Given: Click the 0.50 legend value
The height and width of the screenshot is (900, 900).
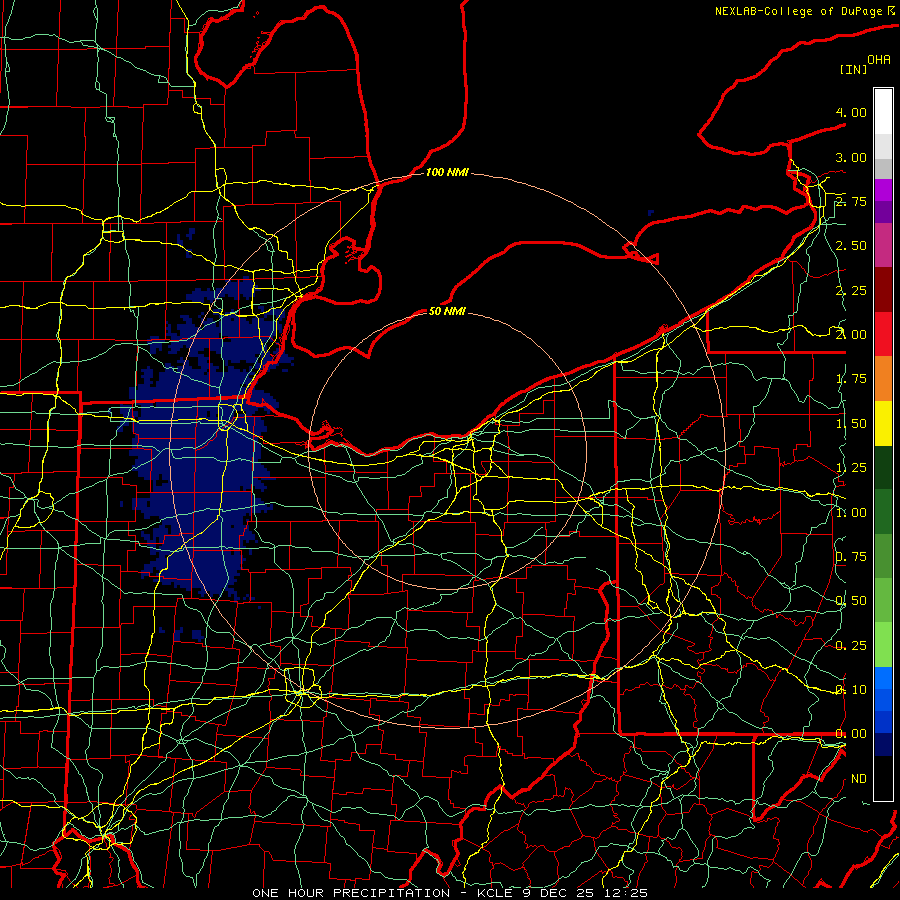Looking at the screenshot, I should coord(851,601).
